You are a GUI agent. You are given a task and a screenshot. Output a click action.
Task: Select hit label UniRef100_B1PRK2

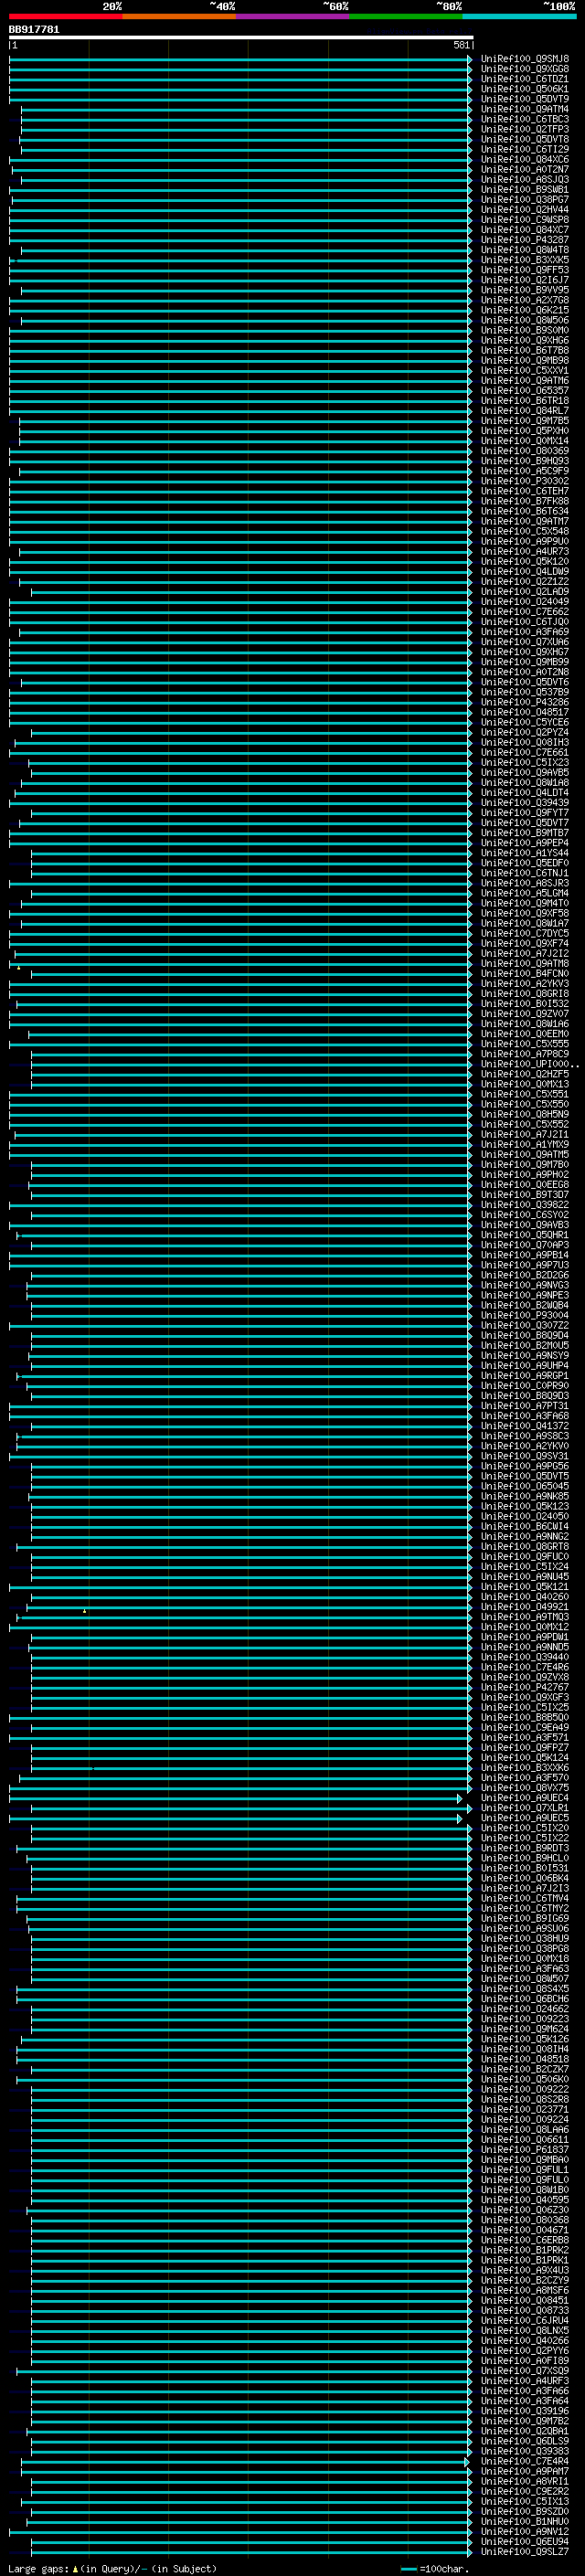point(525,2250)
